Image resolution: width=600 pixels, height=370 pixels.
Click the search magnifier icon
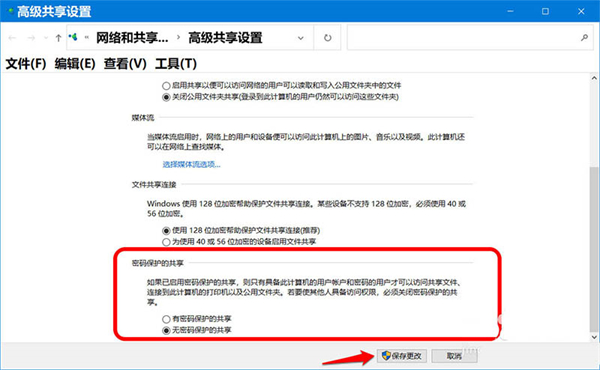pyautogui.click(x=584, y=37)
